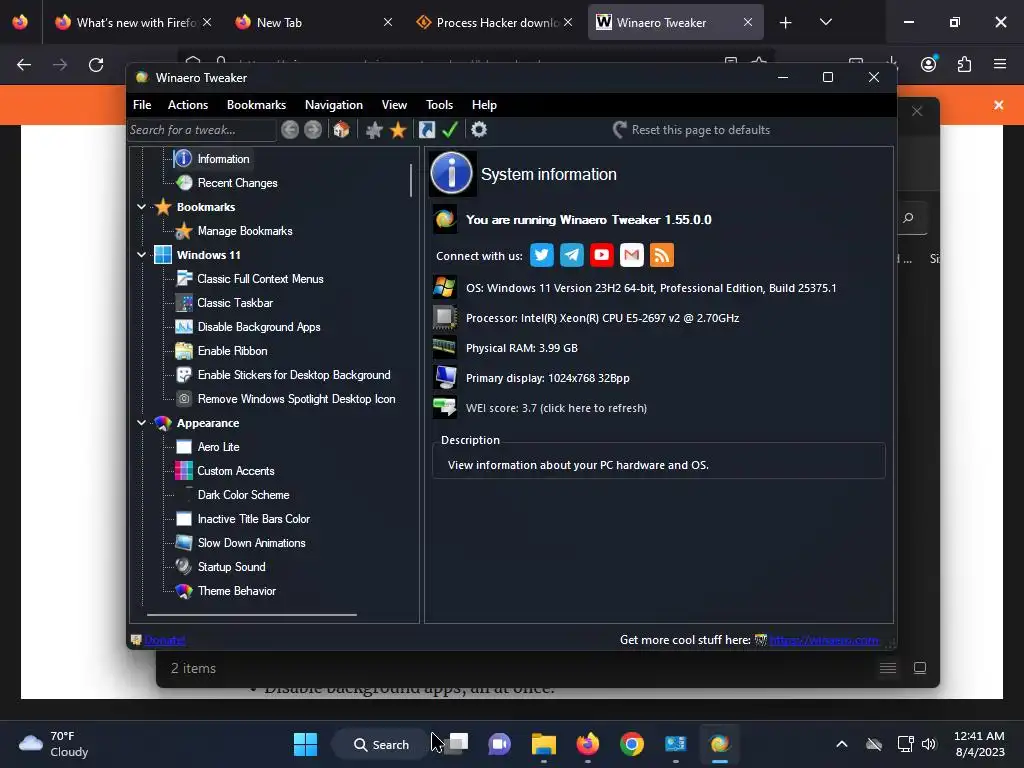Open Winaero YouTube link icon

(602, 255)
